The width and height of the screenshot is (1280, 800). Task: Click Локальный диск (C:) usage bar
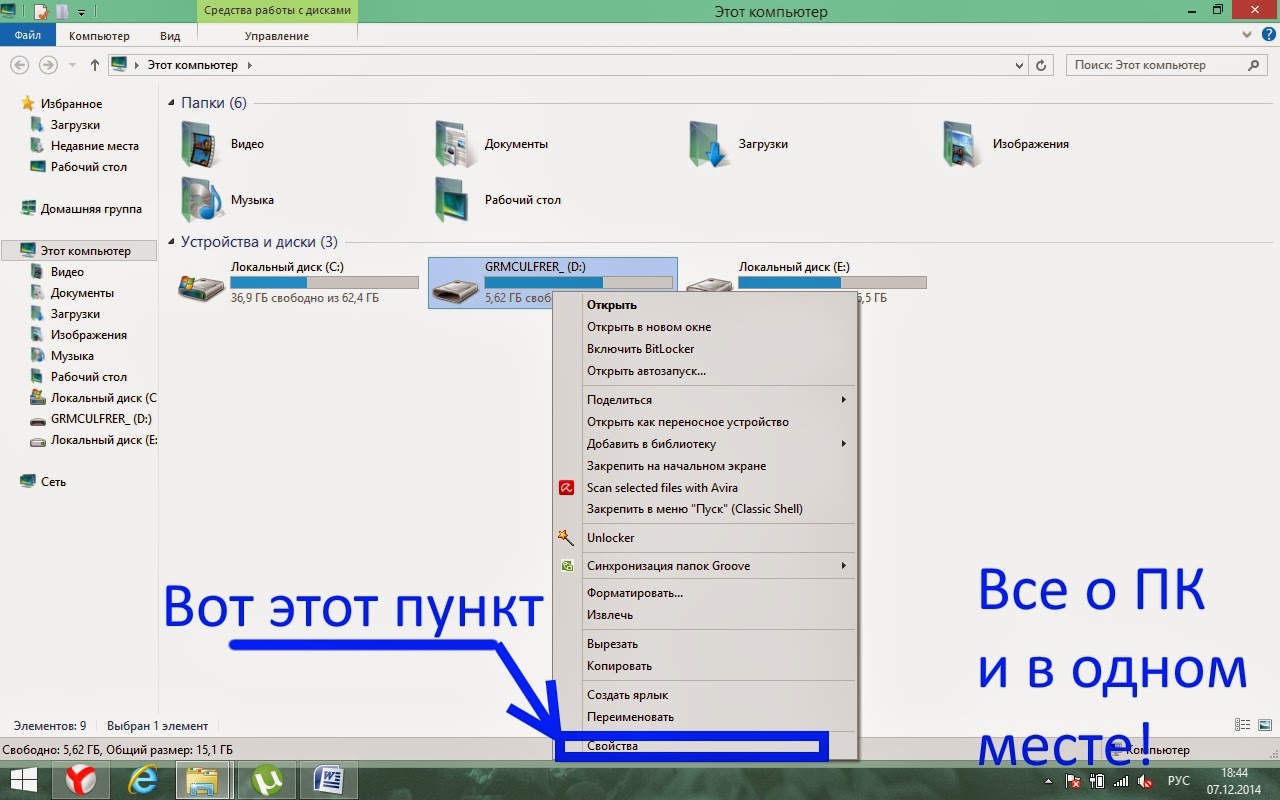click(x=324, y=283)
